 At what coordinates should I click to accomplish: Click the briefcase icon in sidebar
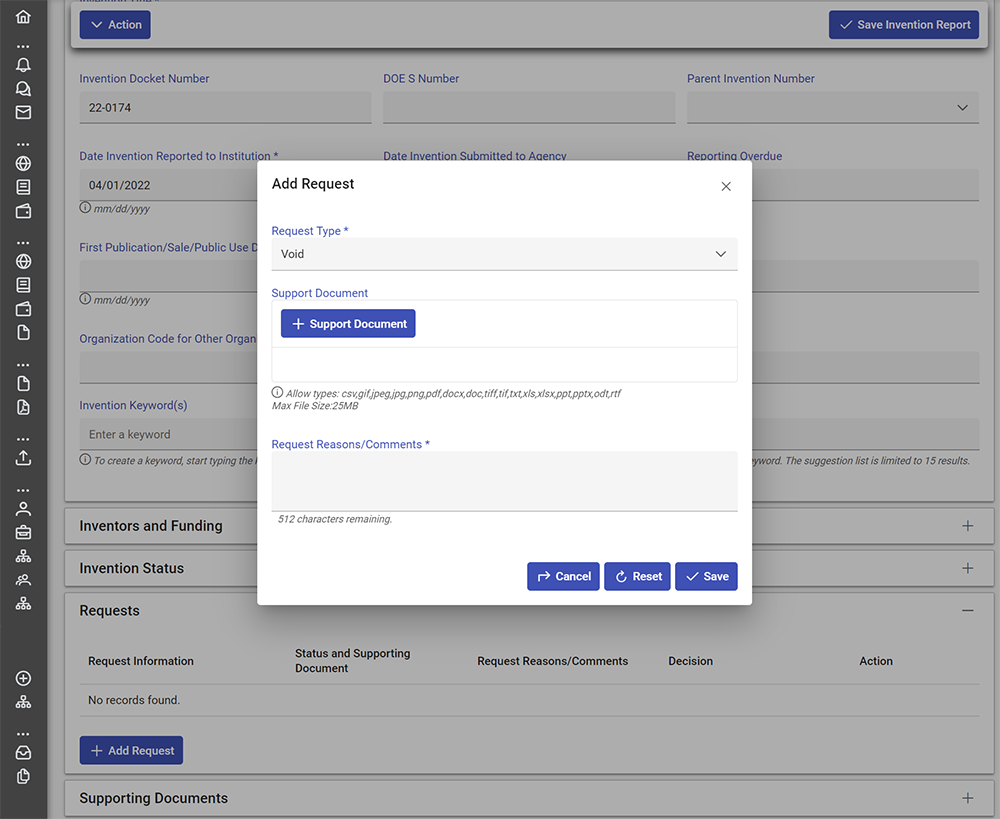point(23,532)
